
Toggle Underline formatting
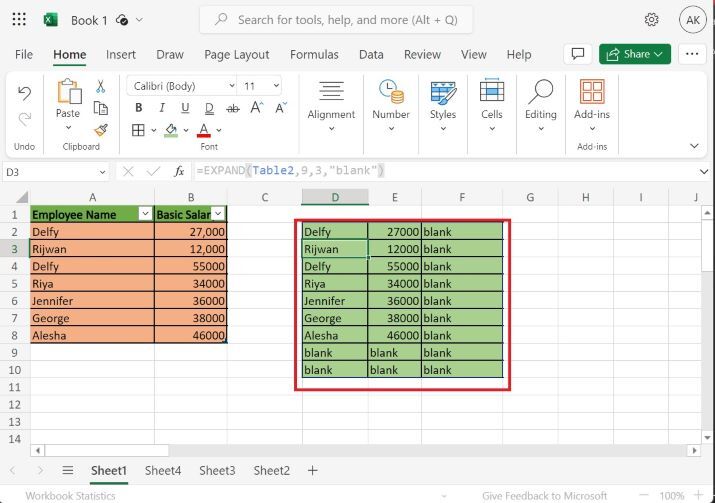(x=185, y=108)
